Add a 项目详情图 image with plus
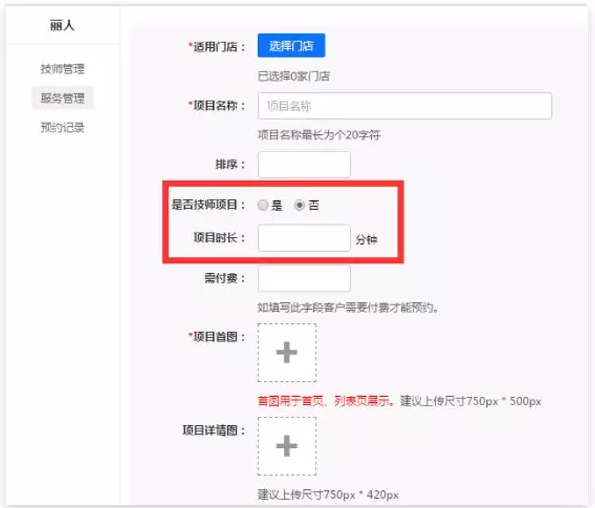This screenshot has width=595, height=508. [287, 446]
